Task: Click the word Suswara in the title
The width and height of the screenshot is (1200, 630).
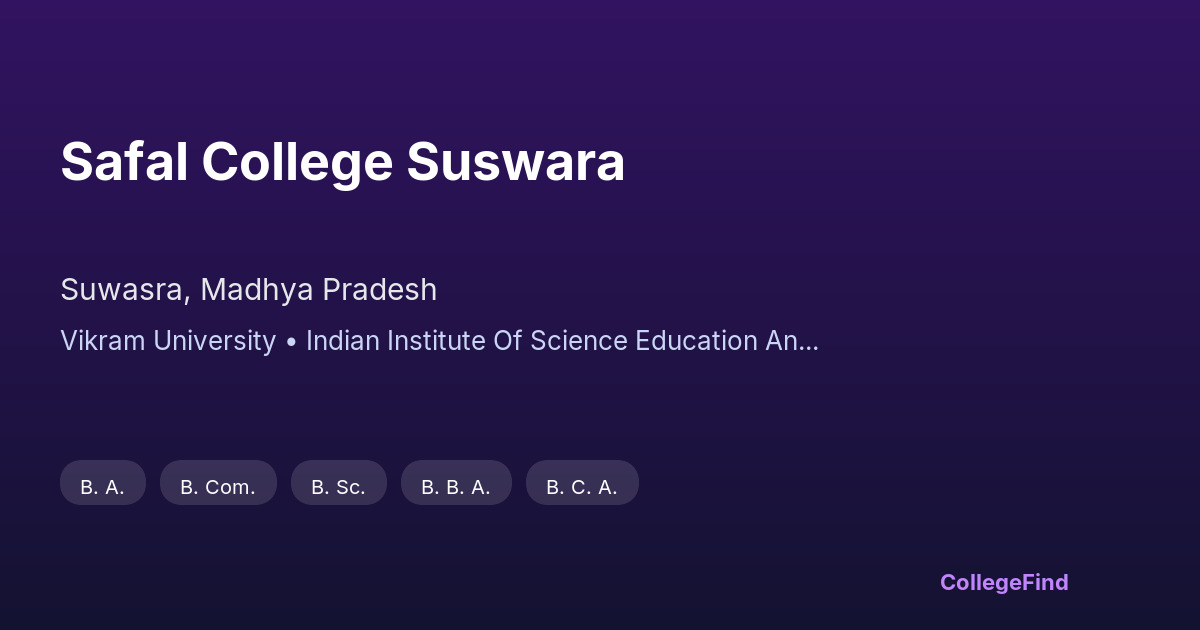Action: click(x=515, y=162)
